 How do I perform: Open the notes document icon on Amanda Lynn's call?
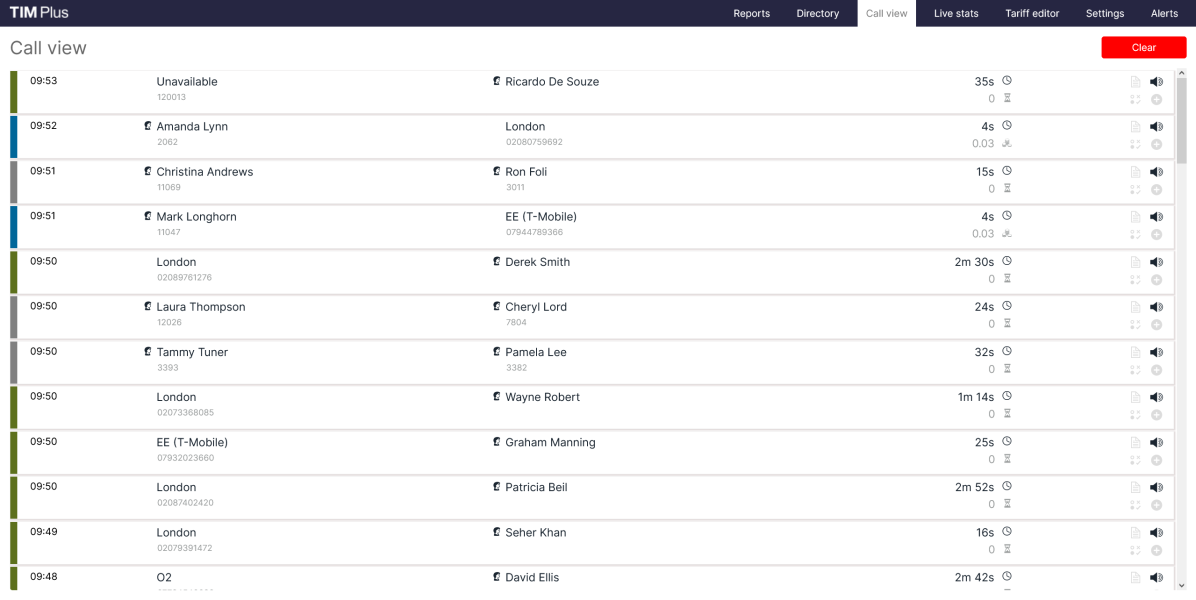[x=1135, y=127]
